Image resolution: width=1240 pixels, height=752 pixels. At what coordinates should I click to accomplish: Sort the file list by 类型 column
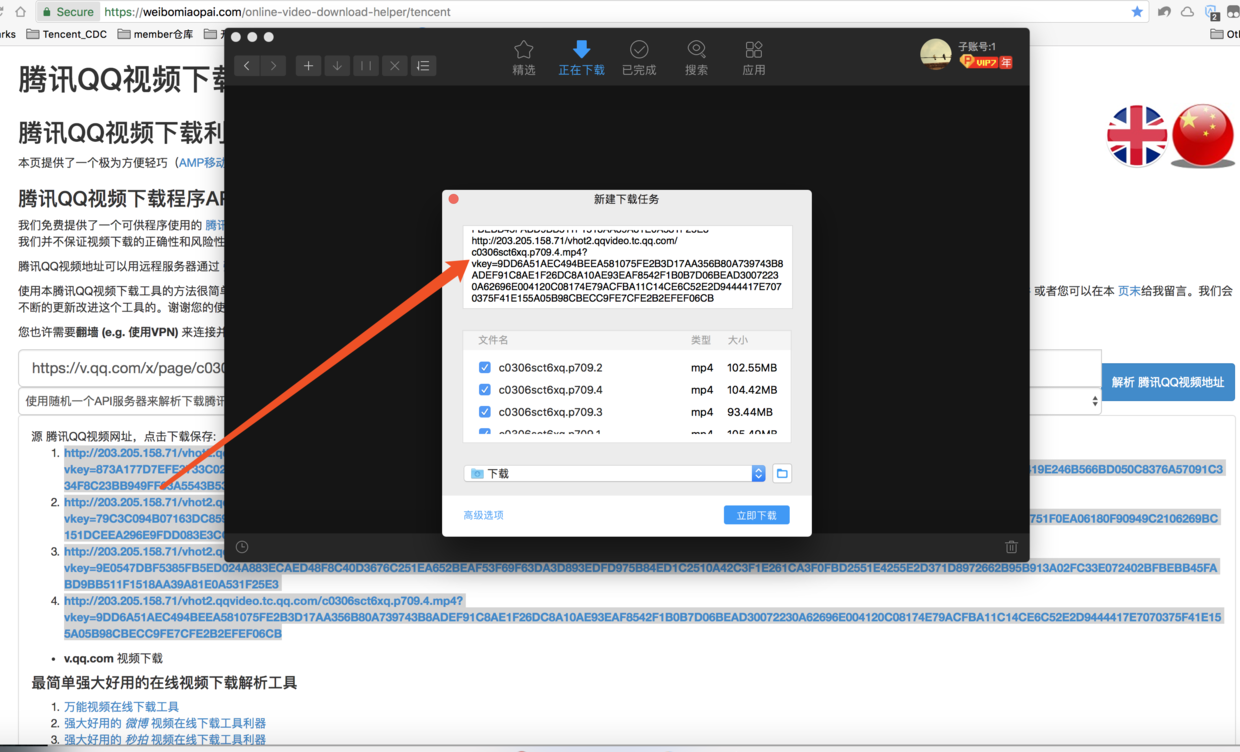(x=701, y=340)
